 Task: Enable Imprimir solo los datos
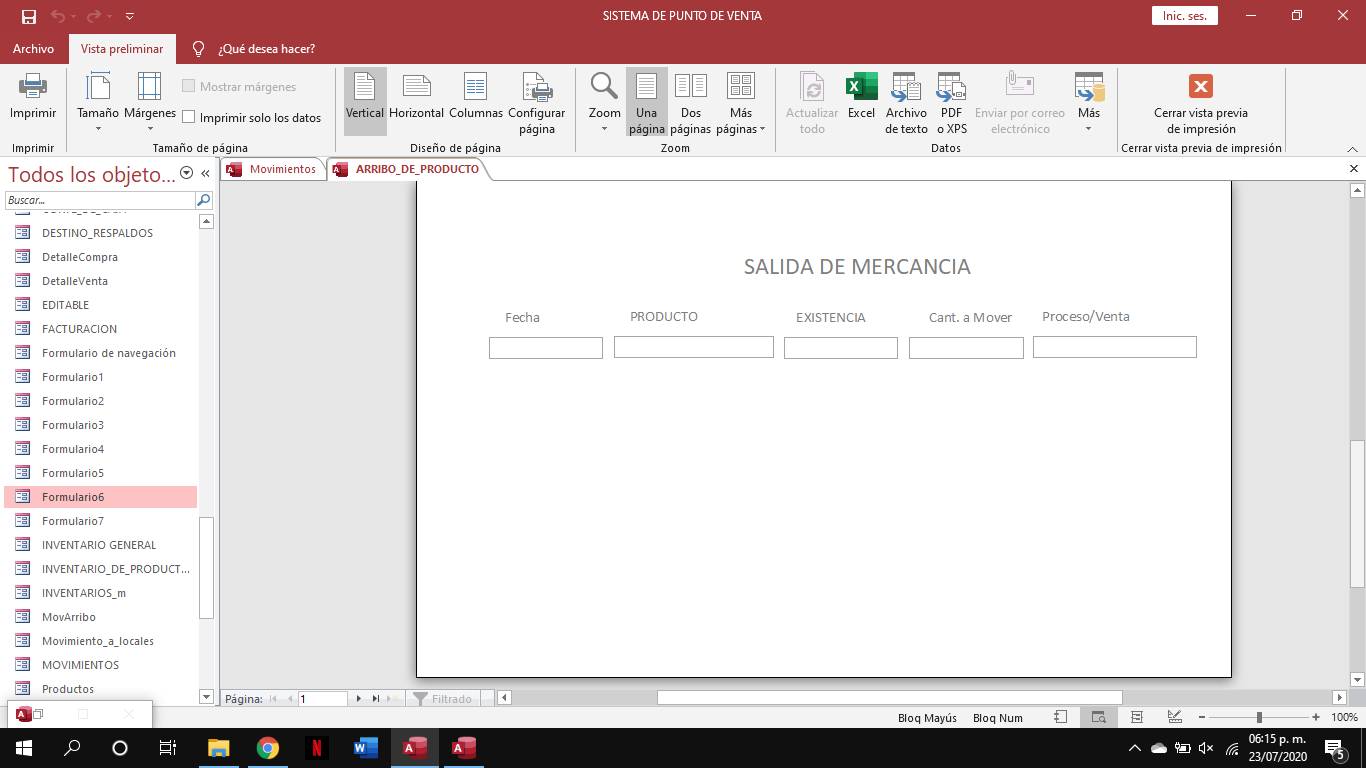tap(189, 117)
